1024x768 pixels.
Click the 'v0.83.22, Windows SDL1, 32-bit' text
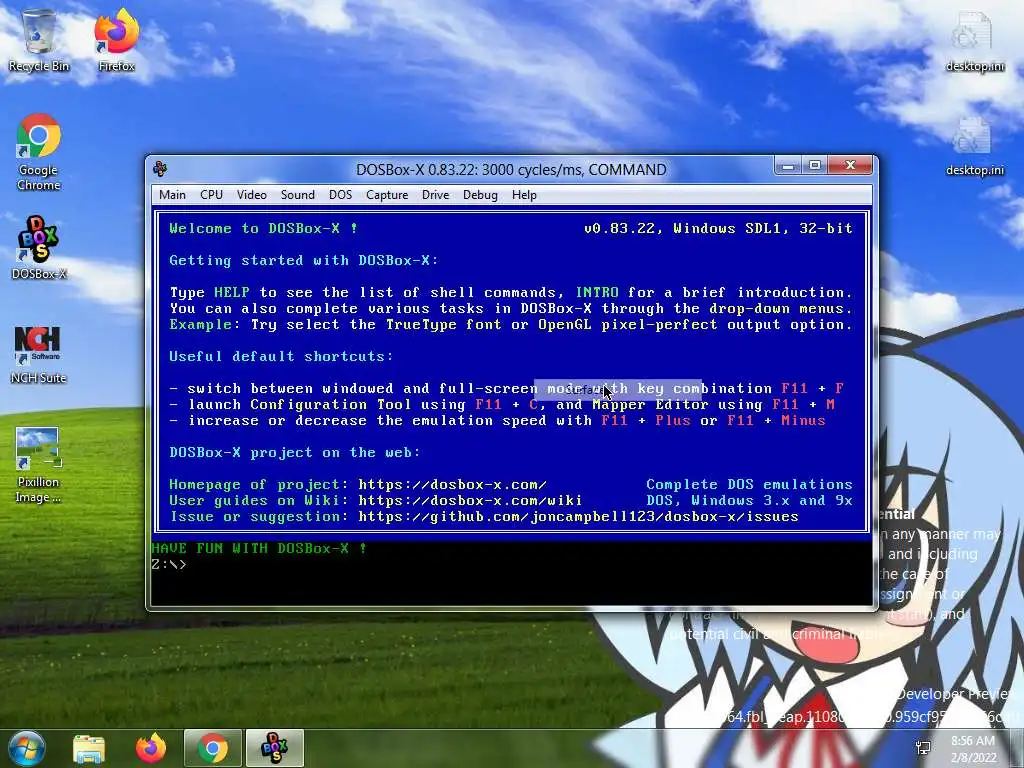click(718, 229)
